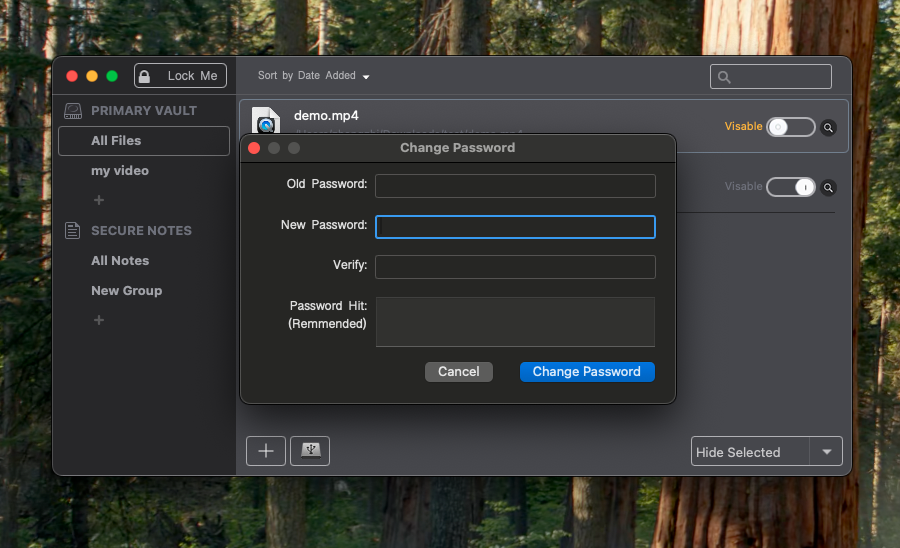Add a notes group with plus under New Group
Screen dimensions: 900x548
(x=99, y=320)
